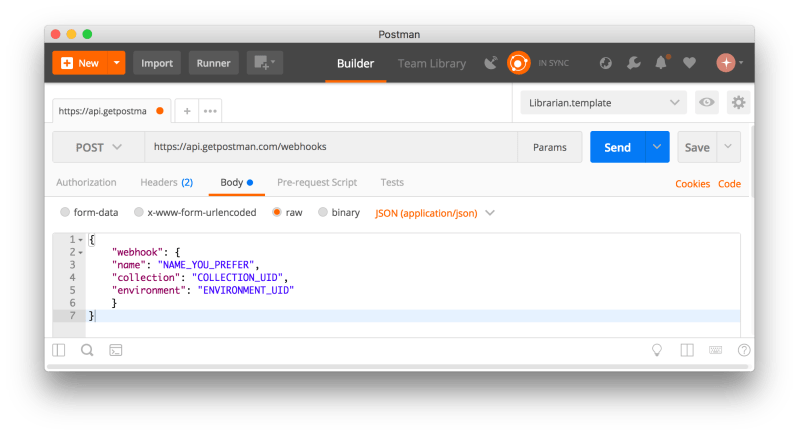Click the lightbulb icon
Viewport: 799px width, 435px height.
[657, 350]
